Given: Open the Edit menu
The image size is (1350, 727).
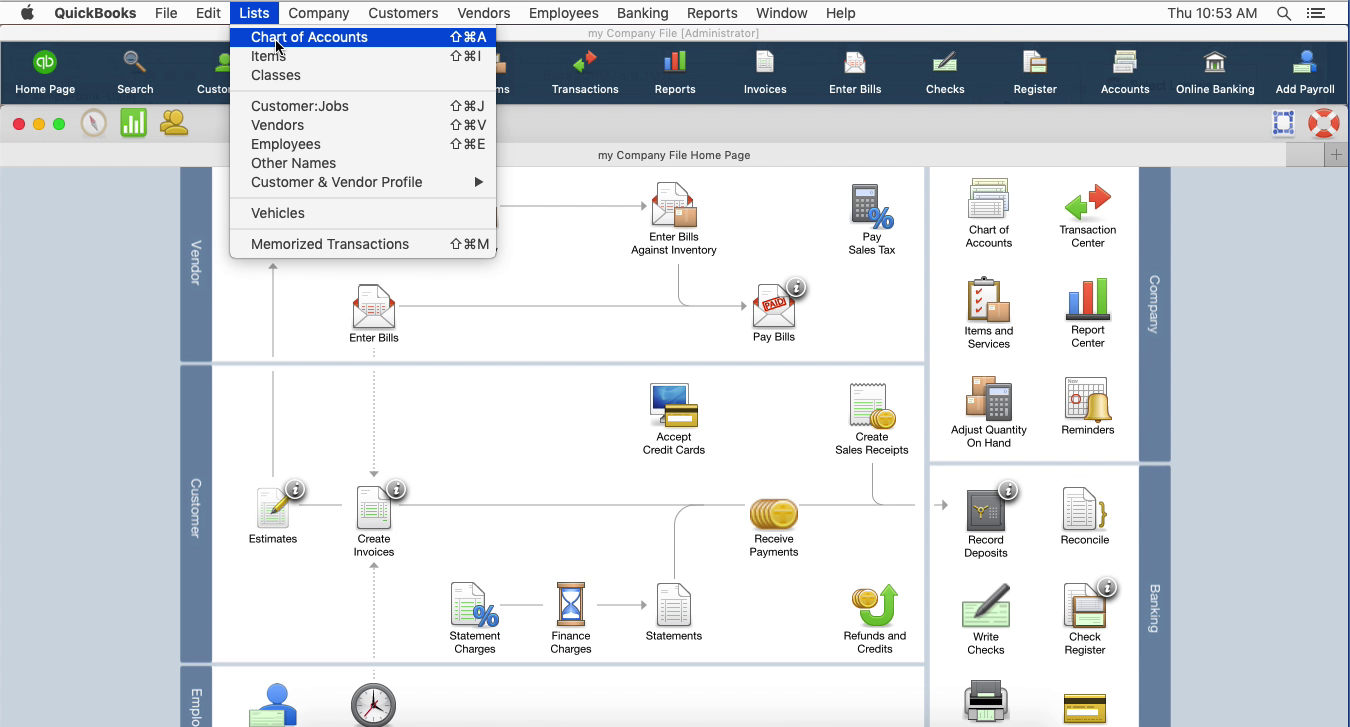Looking at the screenshot, I should coord(208,13).
